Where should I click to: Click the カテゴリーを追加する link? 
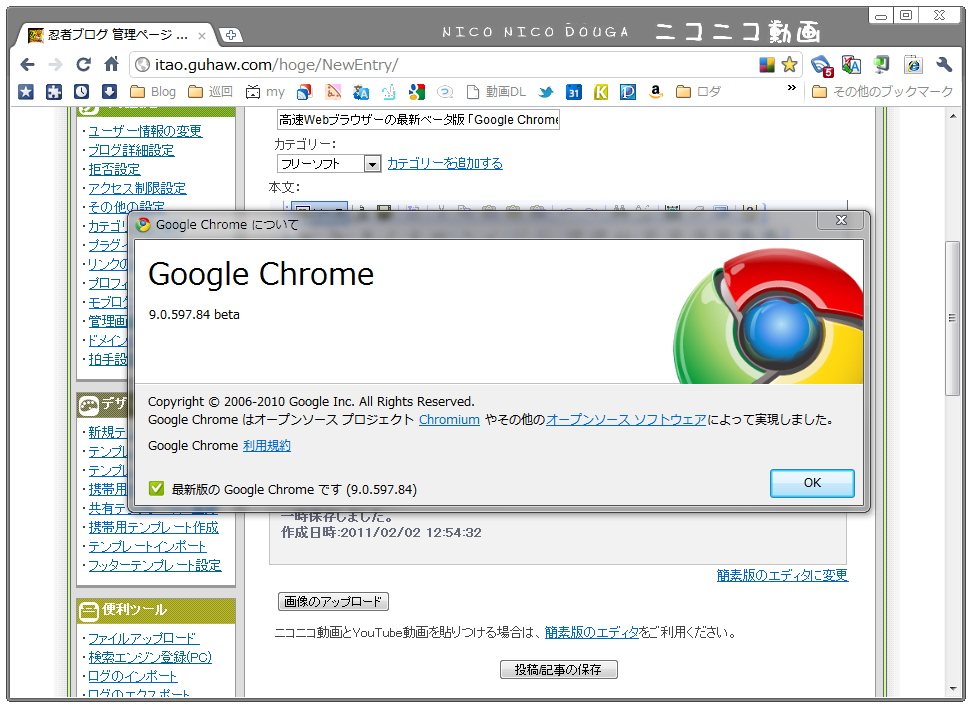(445, 163)
